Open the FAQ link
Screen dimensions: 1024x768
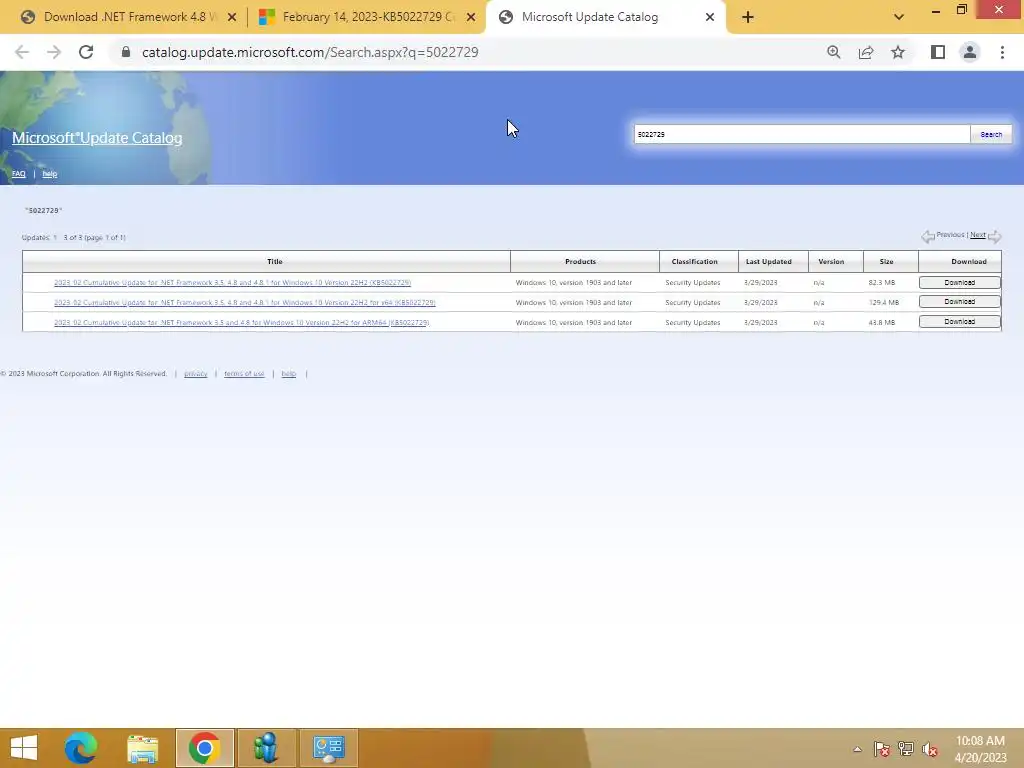click(x=18, y=174)
